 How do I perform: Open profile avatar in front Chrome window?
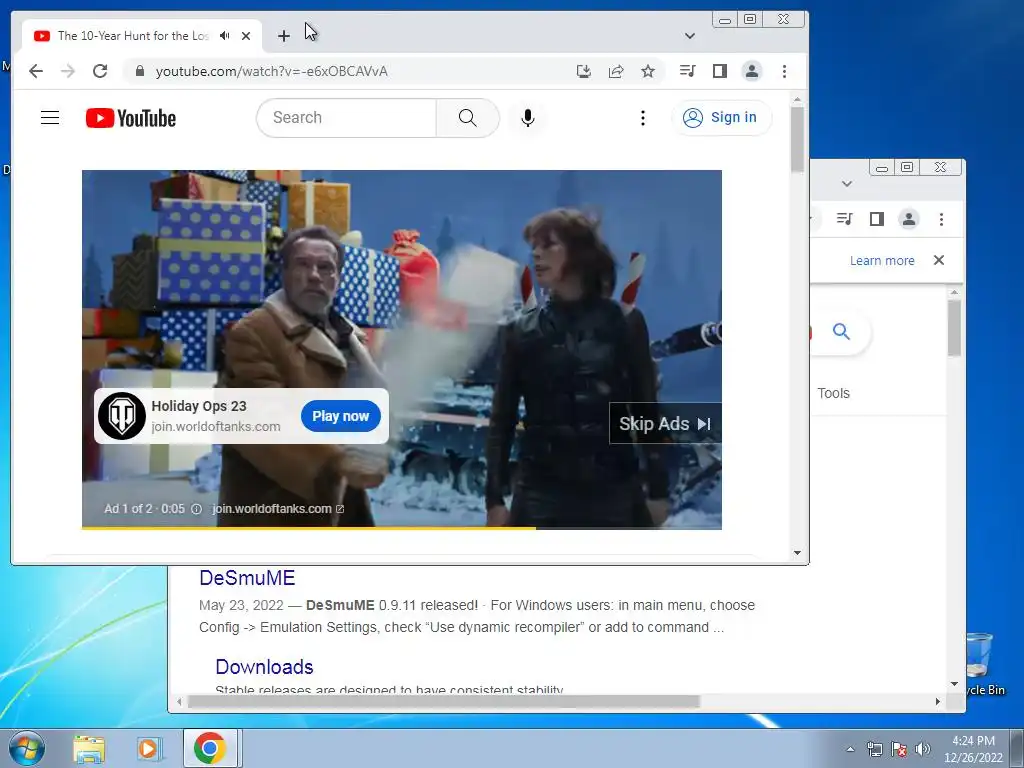[x=752, y=71]
